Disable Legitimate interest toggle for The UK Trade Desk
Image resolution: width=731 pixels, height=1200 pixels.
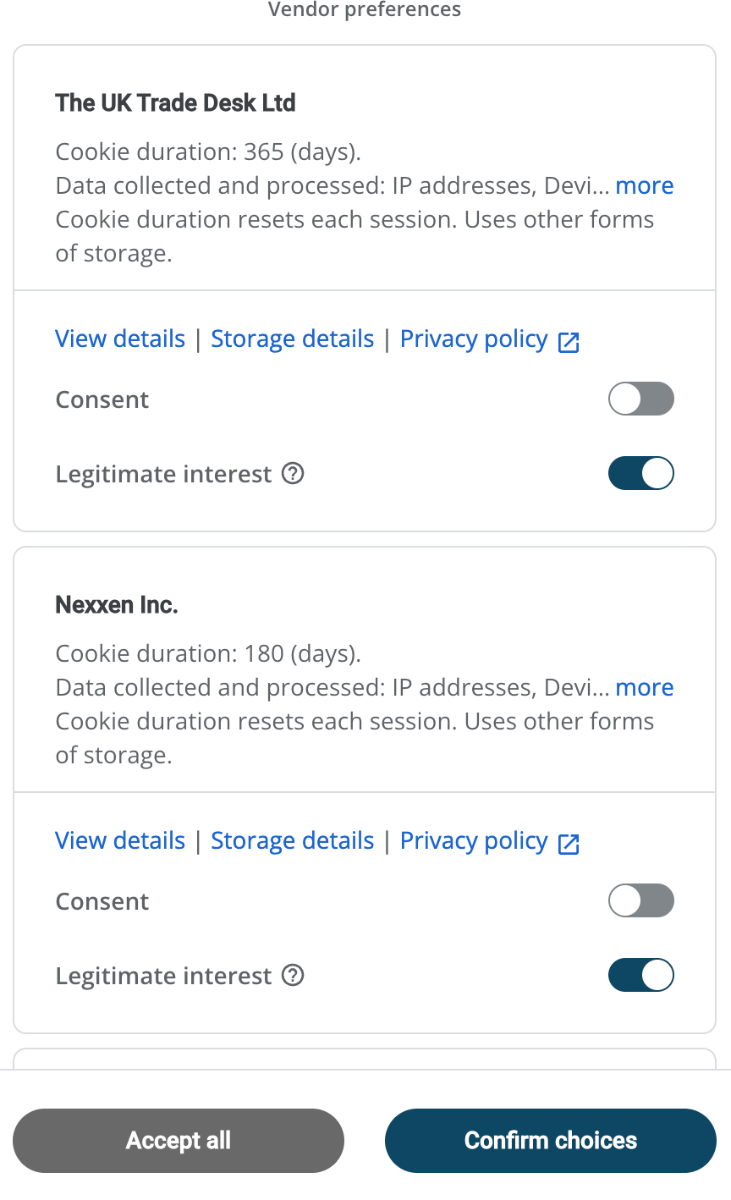click(x=641, y=474)
